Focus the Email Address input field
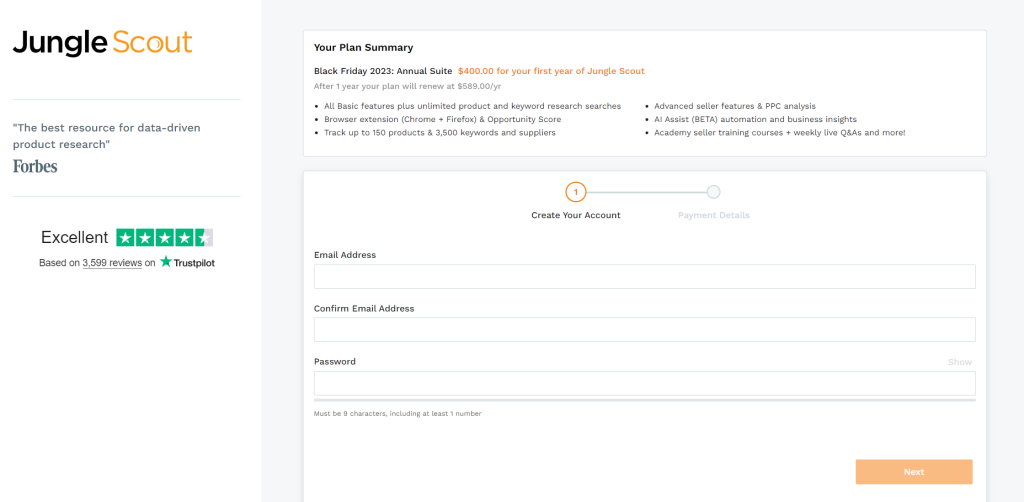 (x=645, y=277)
